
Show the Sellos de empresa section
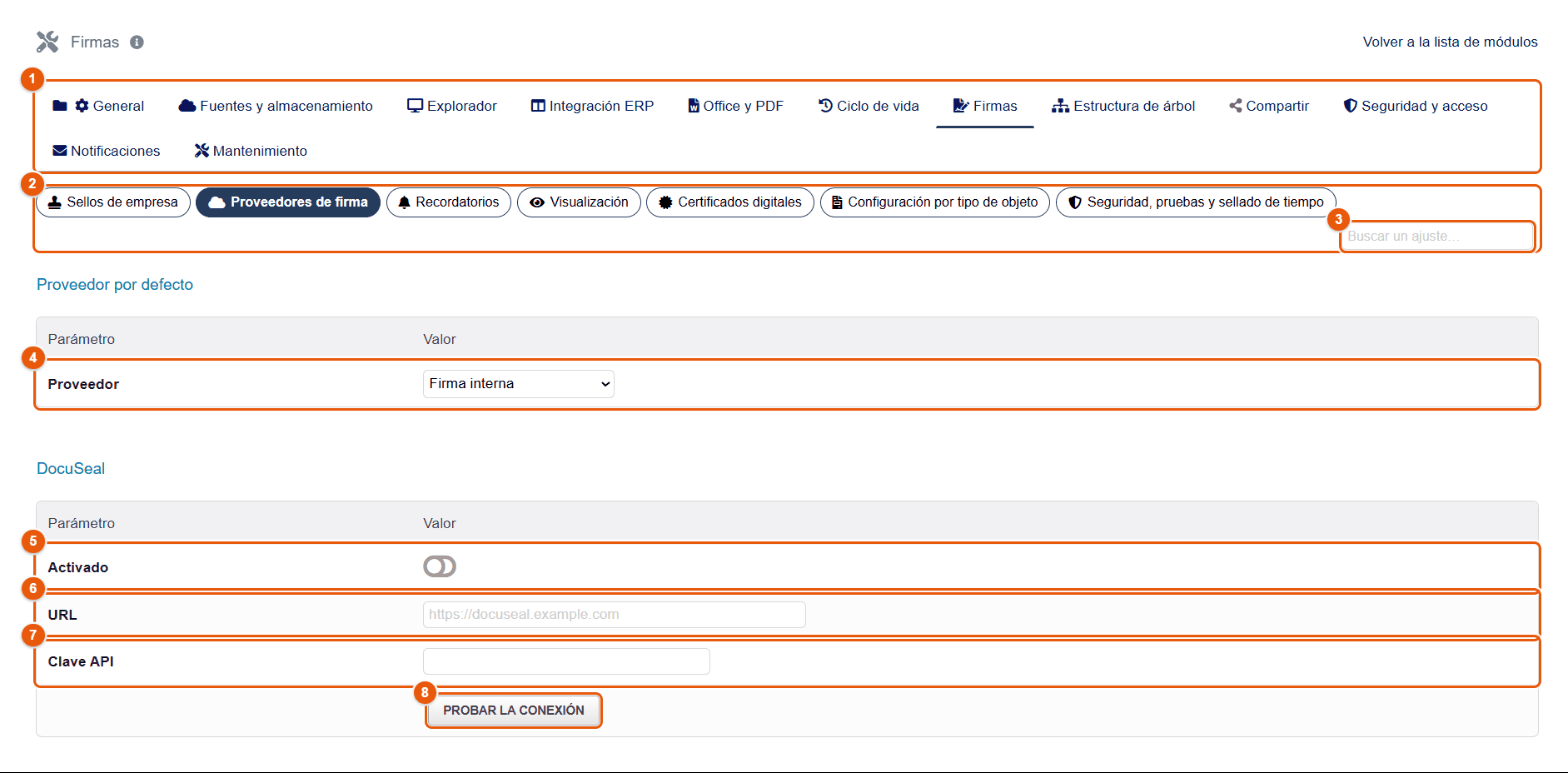[x=113, y=202]
